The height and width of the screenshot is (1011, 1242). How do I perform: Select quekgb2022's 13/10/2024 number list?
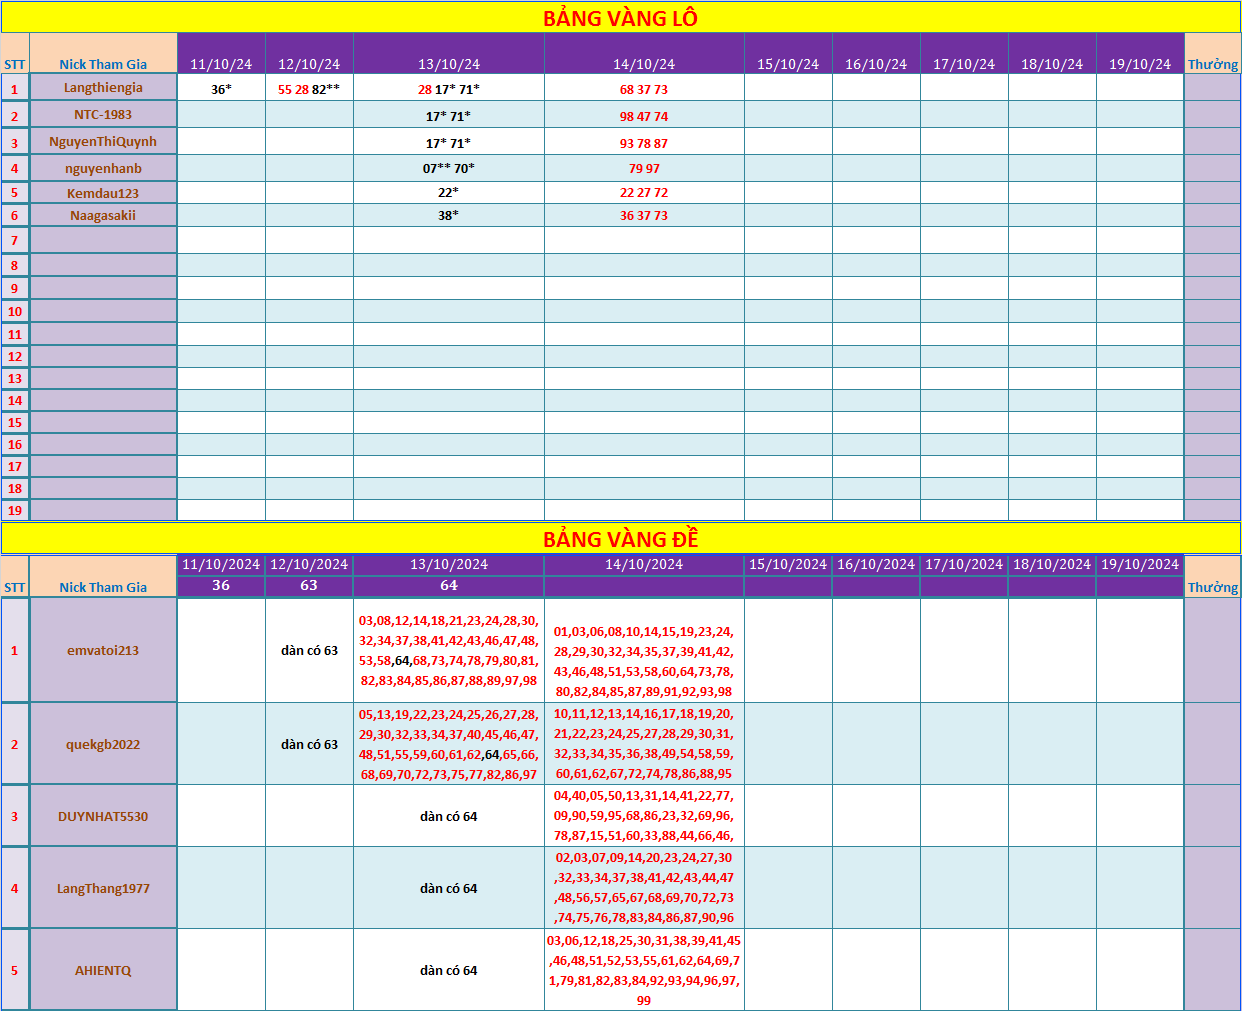[449, 744]
